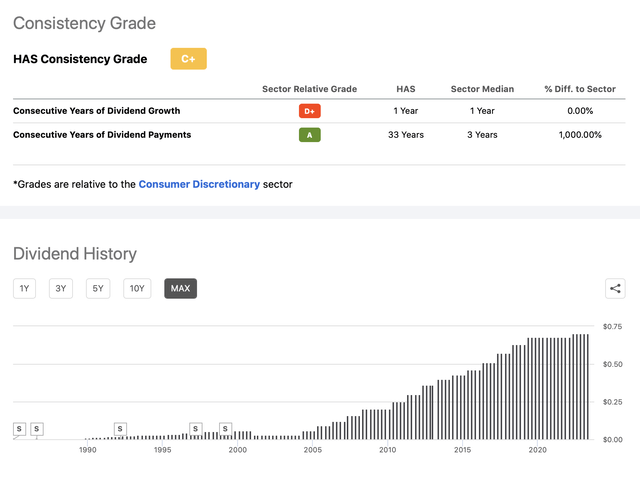Click the HAS column header
The image size is (640, 477).
click(x=406, y=89)
